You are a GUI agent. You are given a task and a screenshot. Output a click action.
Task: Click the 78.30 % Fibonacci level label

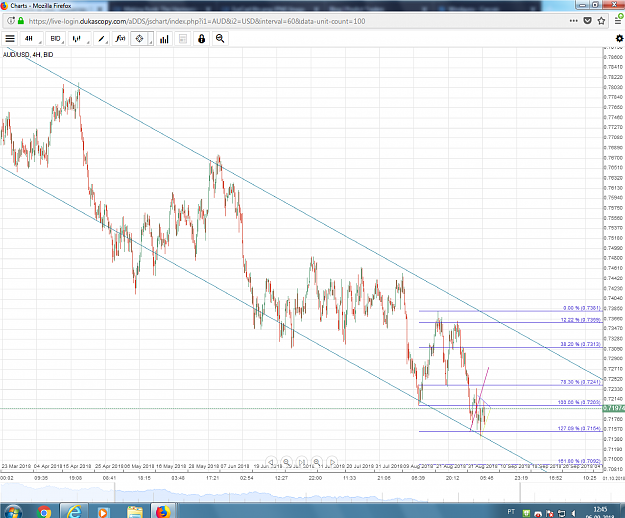pyautogui.click(x=580, y=382)
